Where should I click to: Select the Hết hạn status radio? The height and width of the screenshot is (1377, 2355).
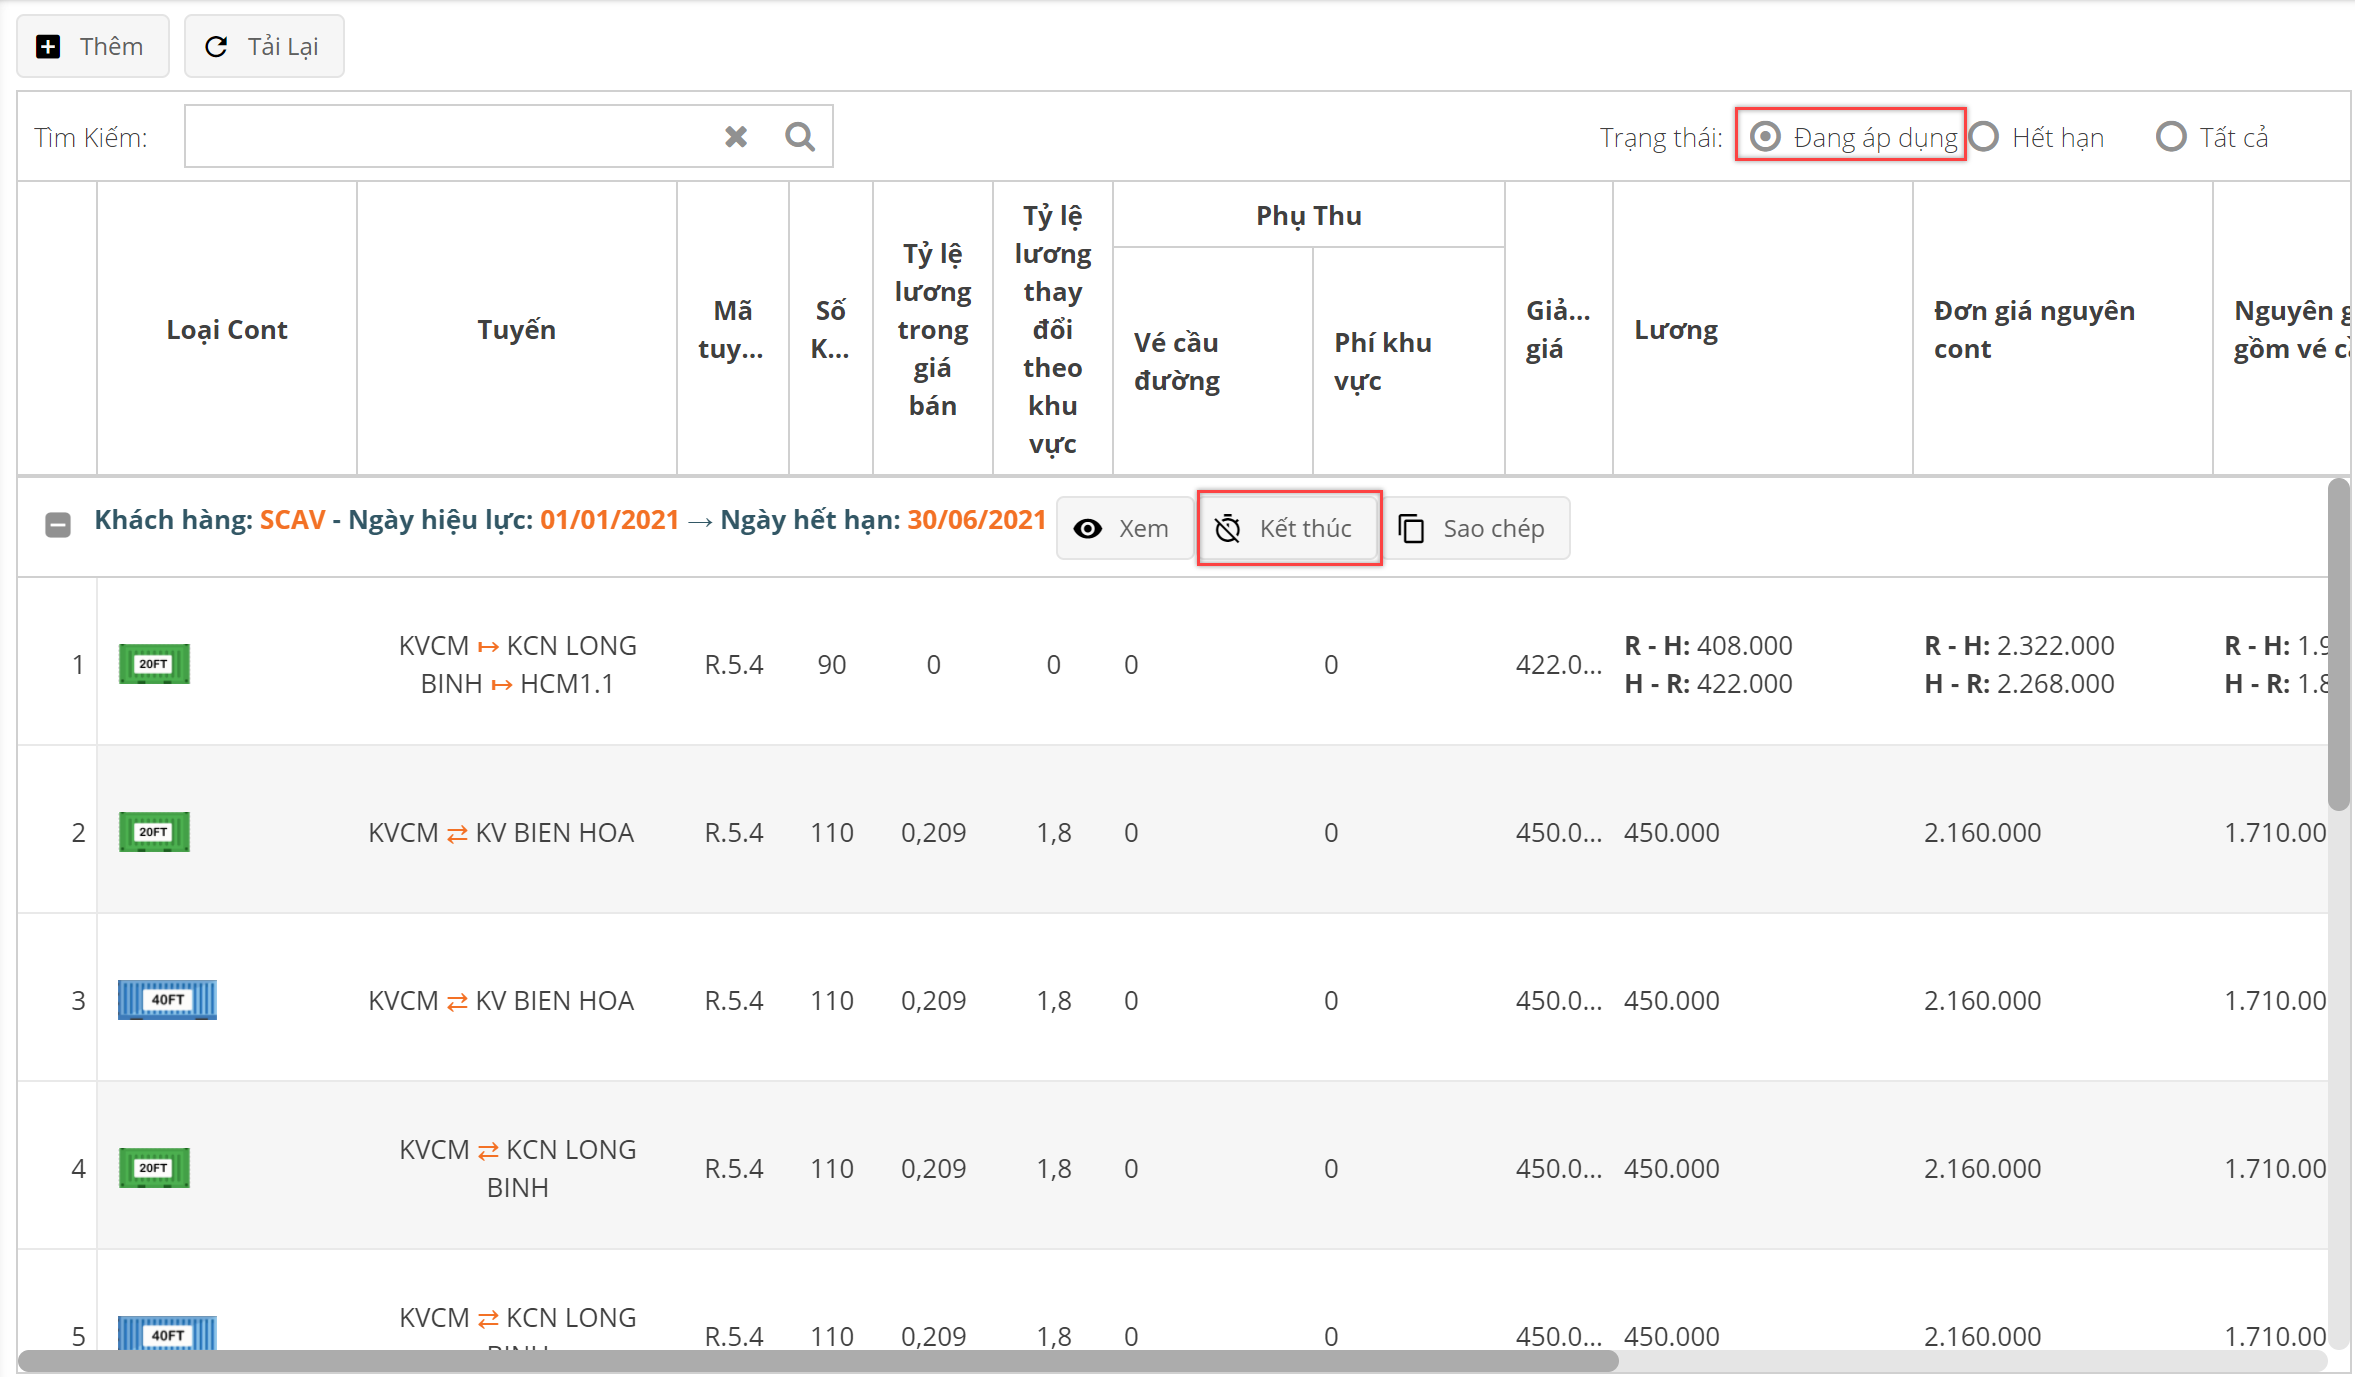(1985, 137)
